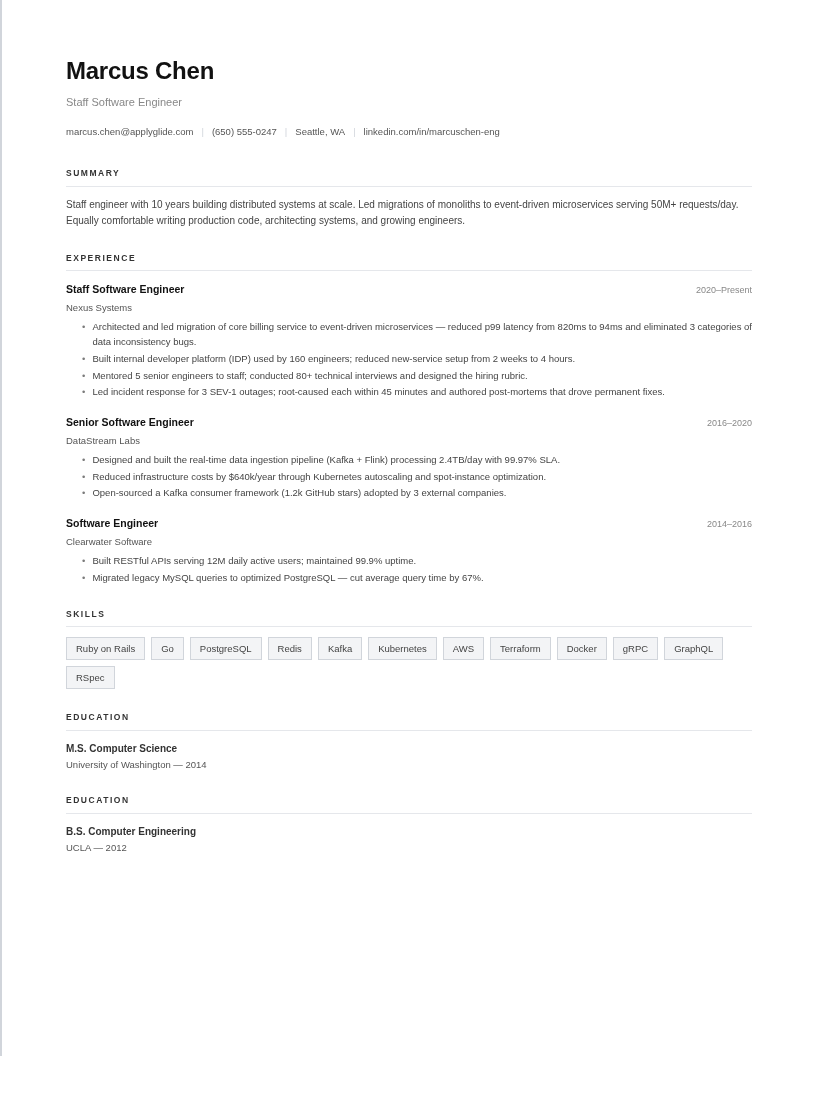Screen dimensions: 816x1100
Task: Click the AWS skill tag
Action: pyautogui.click(x=463, y=649)
